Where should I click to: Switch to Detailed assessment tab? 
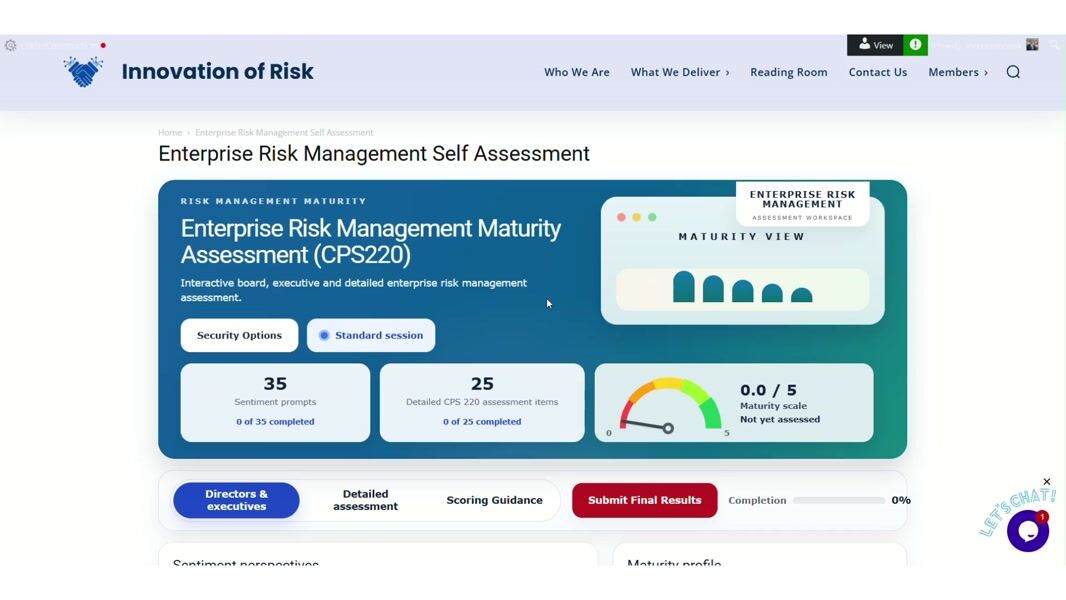click(x=365, y=500)
